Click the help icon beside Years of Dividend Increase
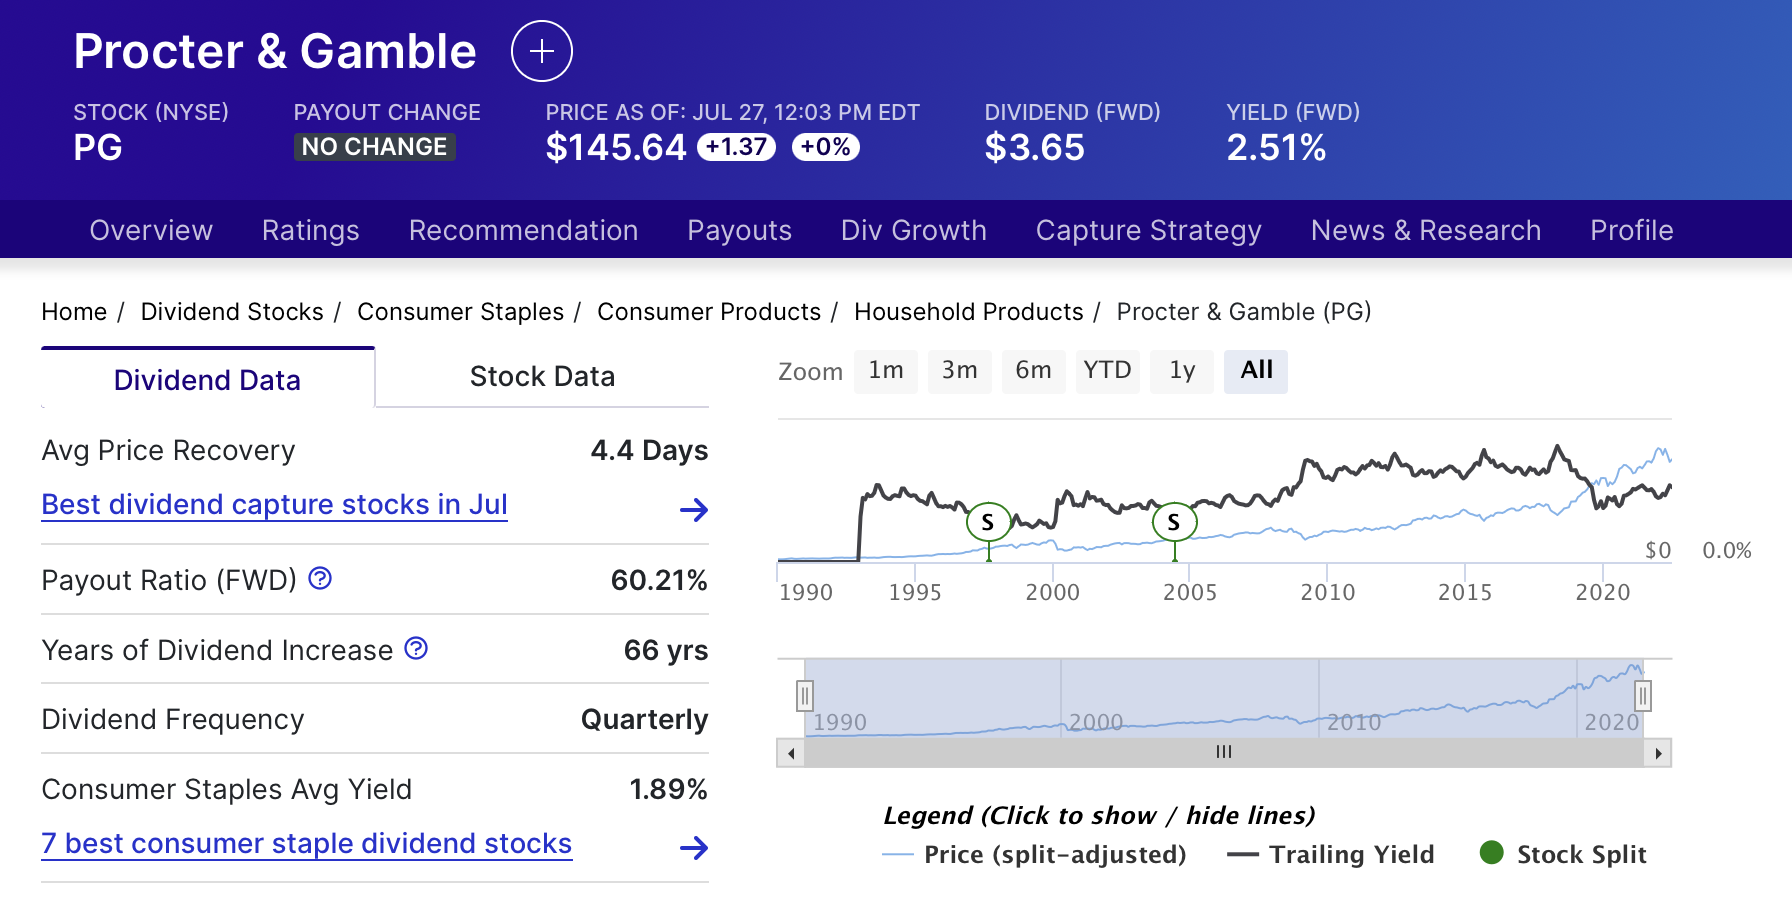Image resolution: width=1792 pixels, height=908 pixels. [x=416, y=648]
